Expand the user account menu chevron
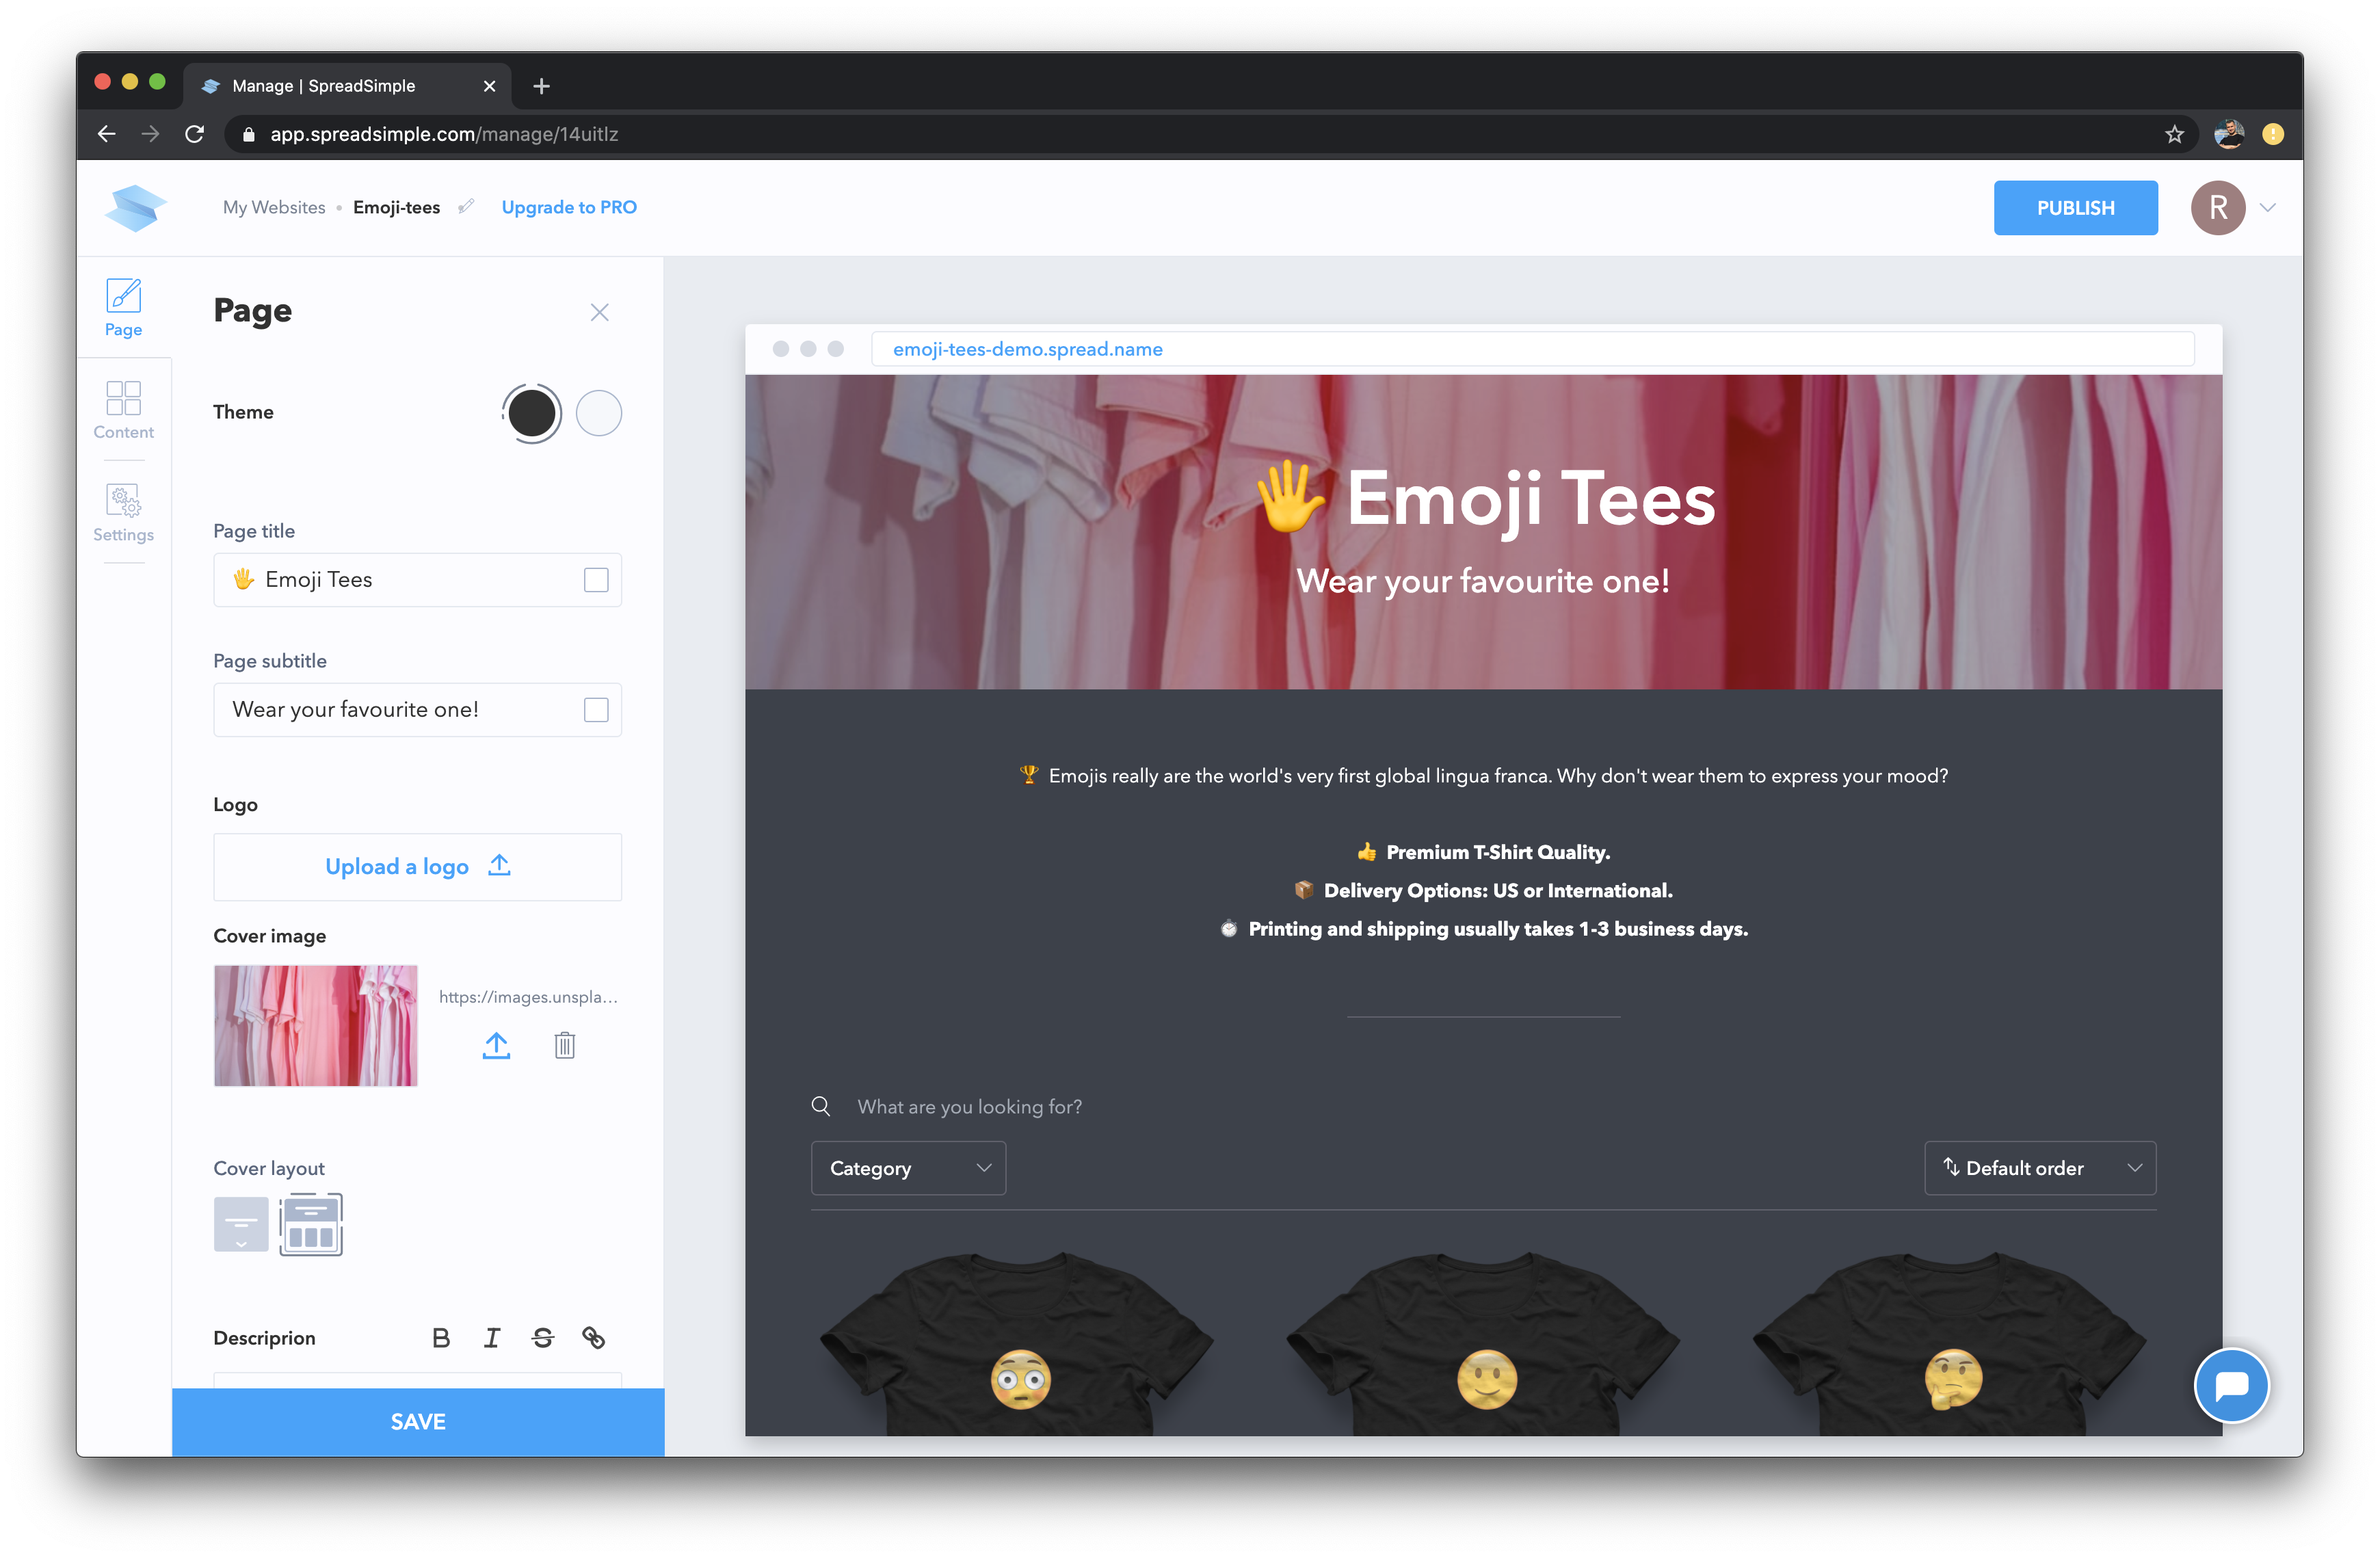 [x=2268, y=208]
